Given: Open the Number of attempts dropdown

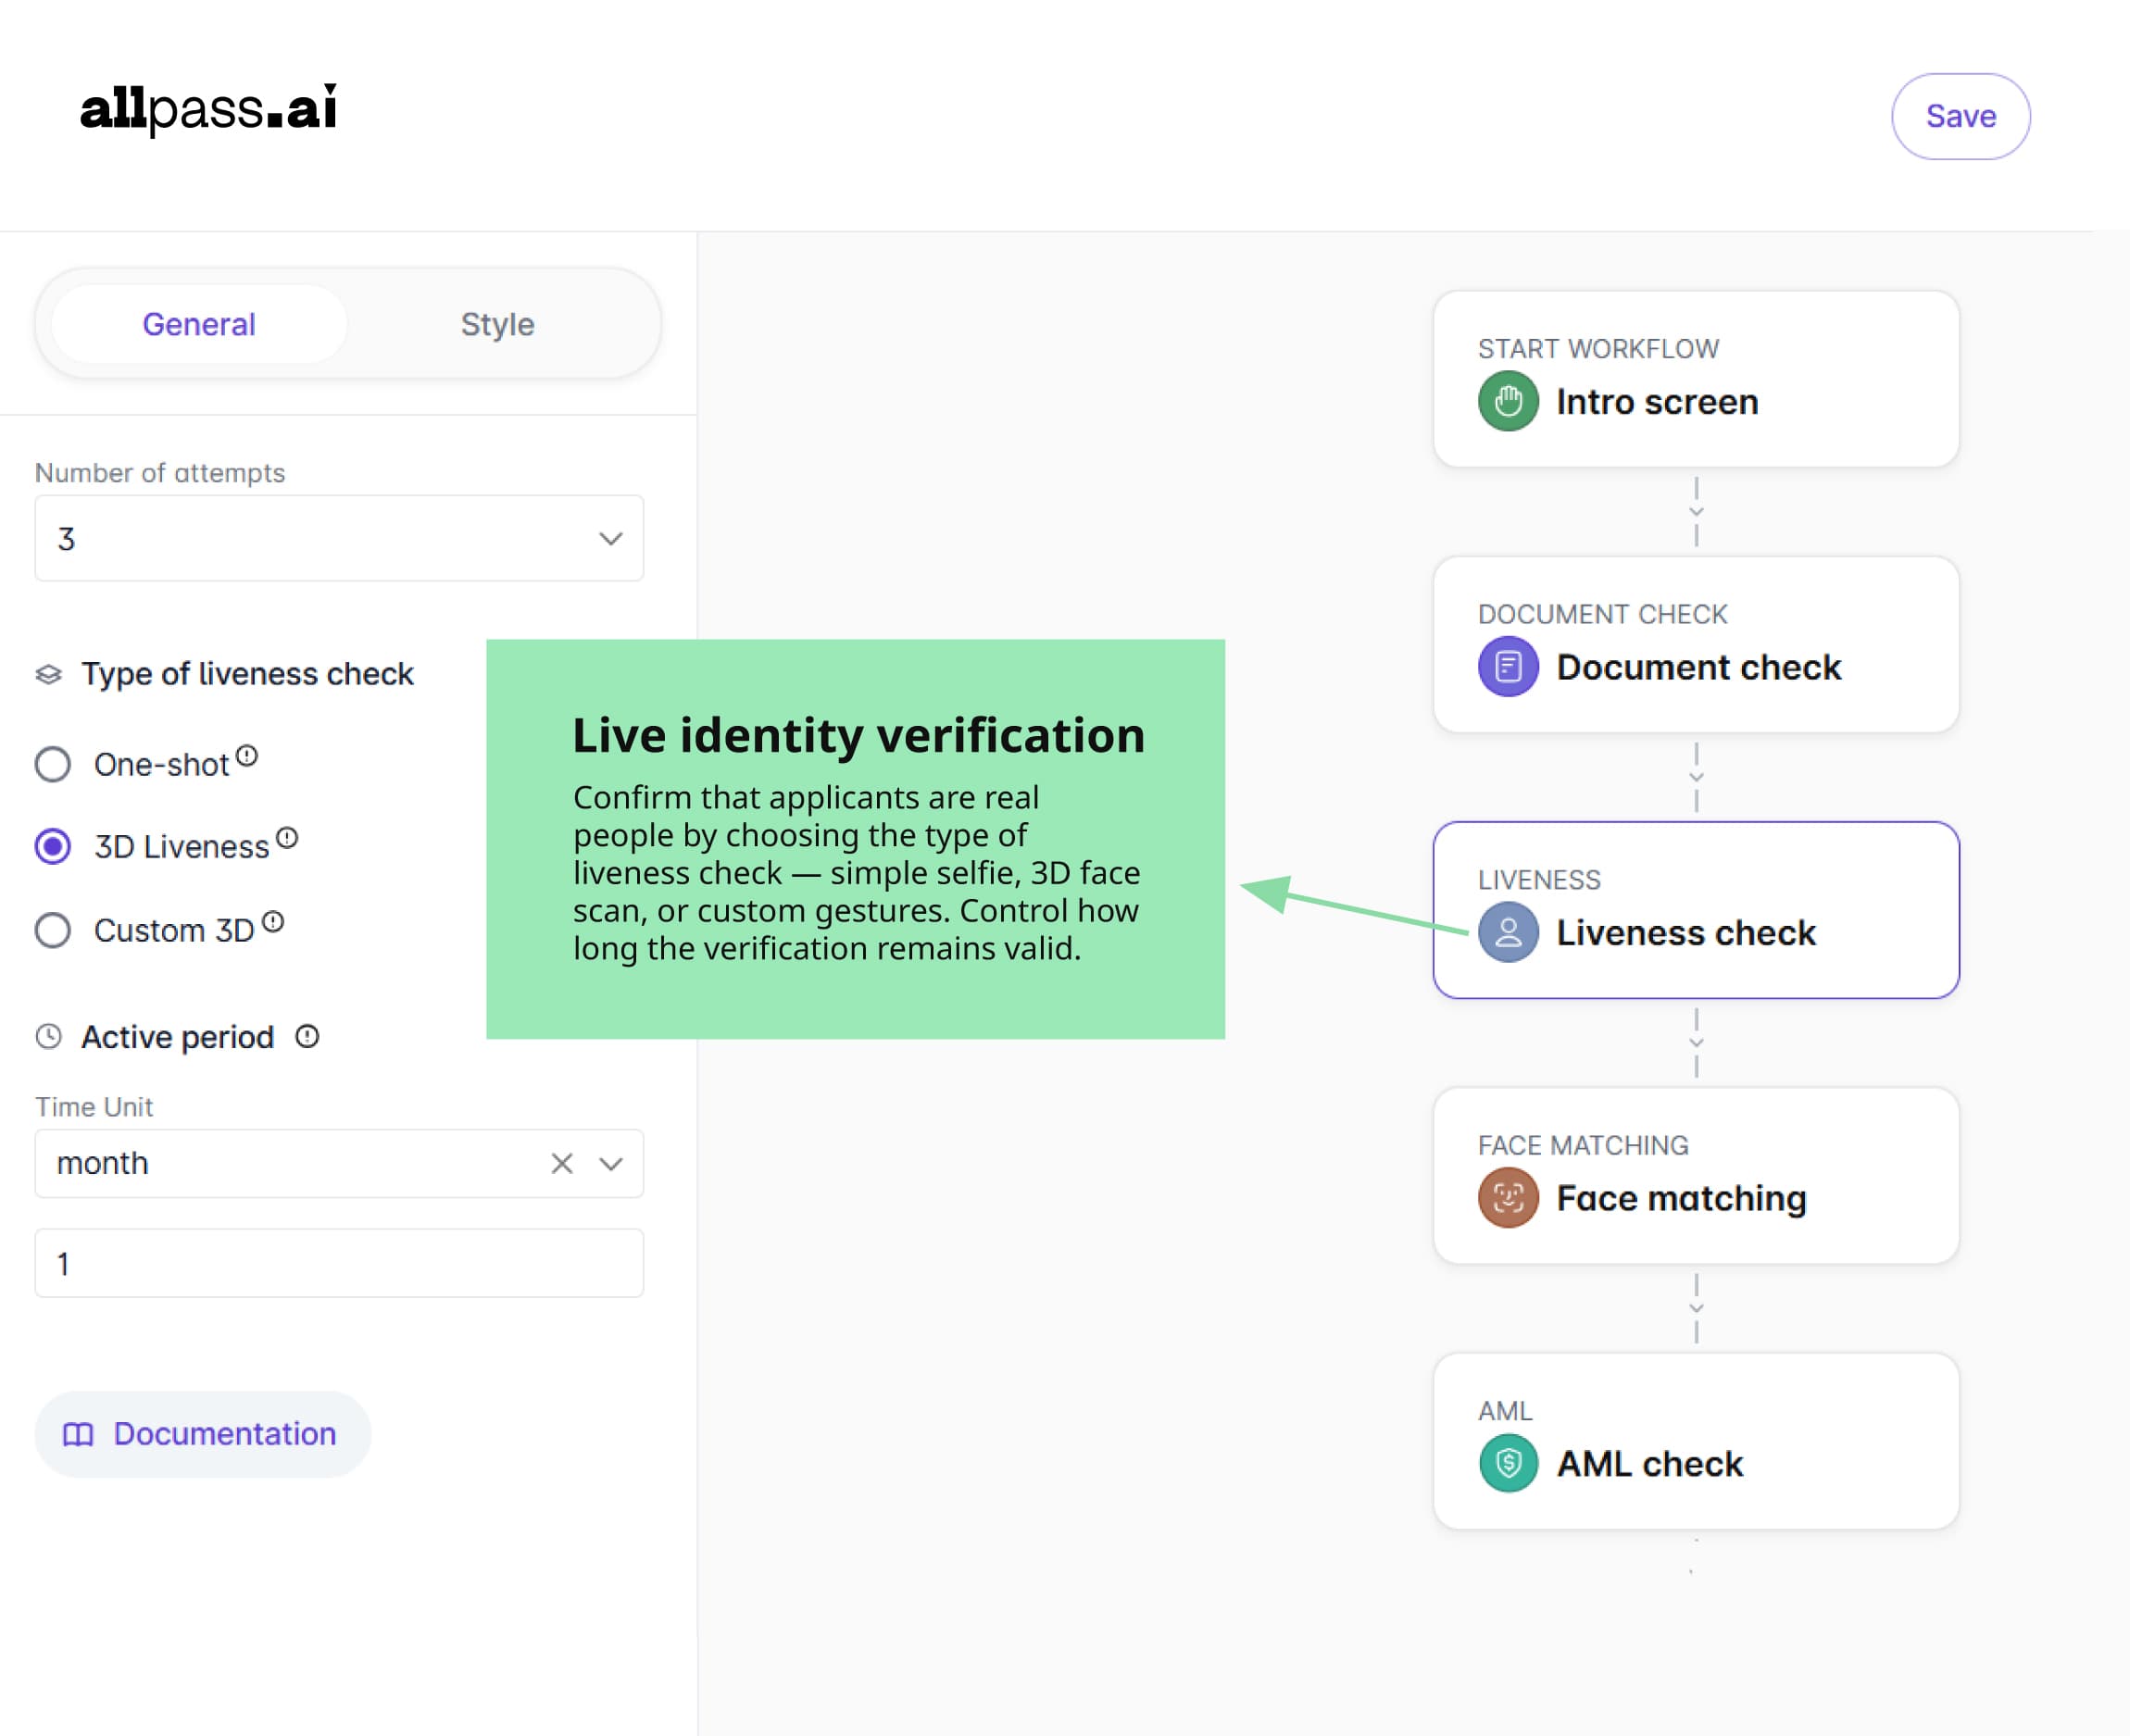Looking at the screenshot, I should click(x=339, y=538).
